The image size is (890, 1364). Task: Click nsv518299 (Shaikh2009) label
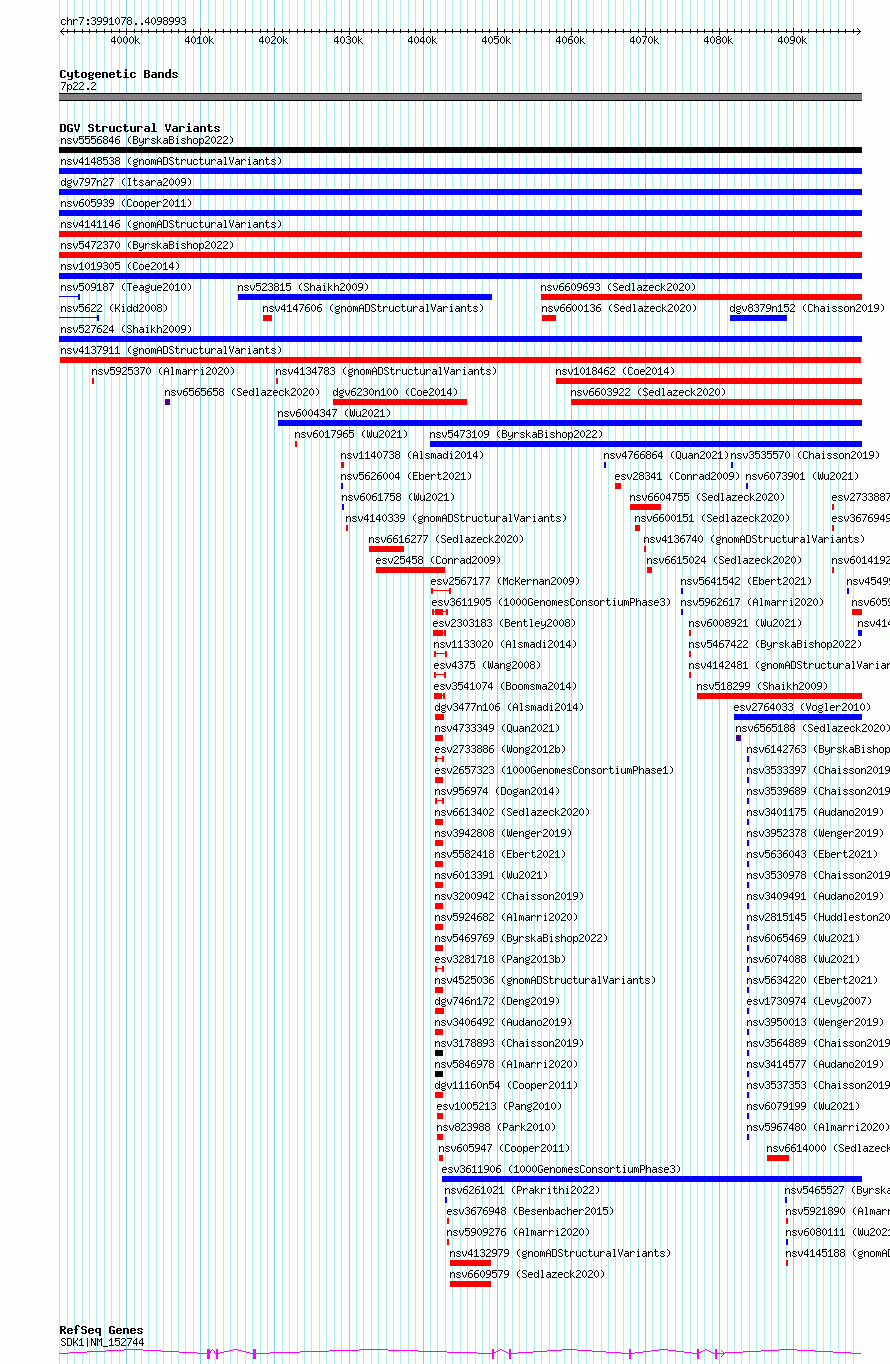tap(763, 687)
